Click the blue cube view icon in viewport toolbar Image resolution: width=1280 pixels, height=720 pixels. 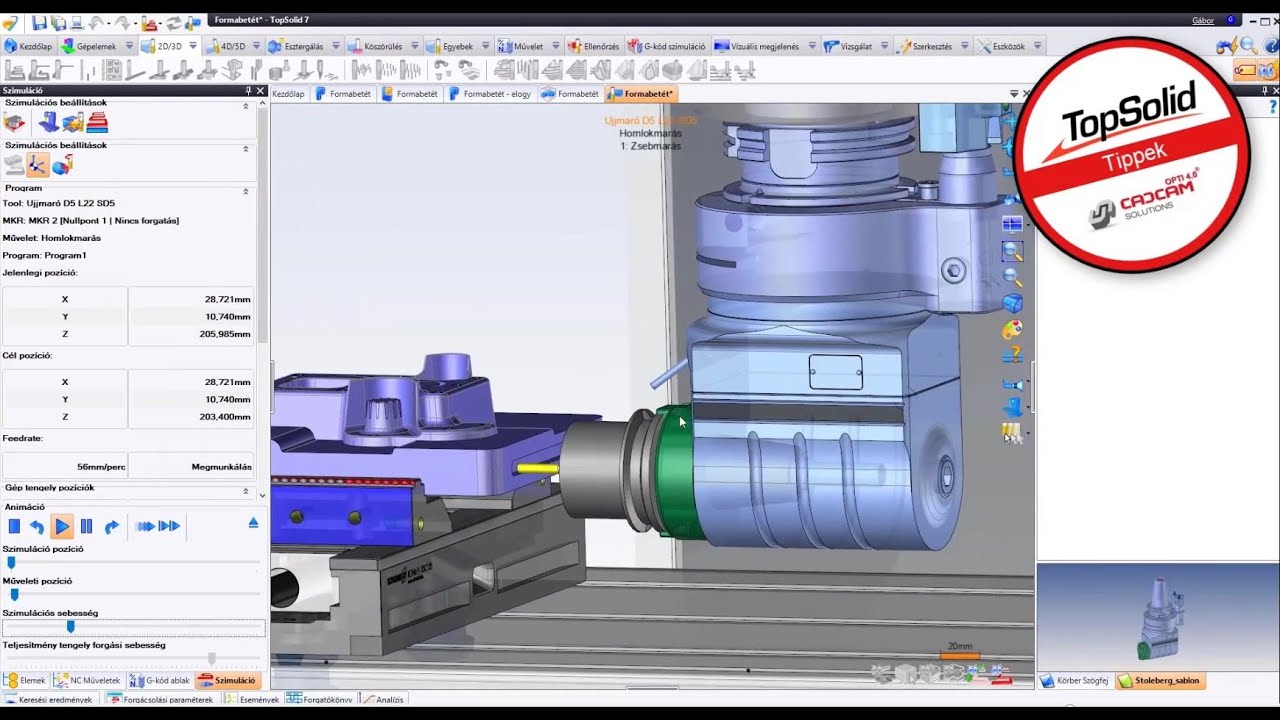(x=1012, y=303)
